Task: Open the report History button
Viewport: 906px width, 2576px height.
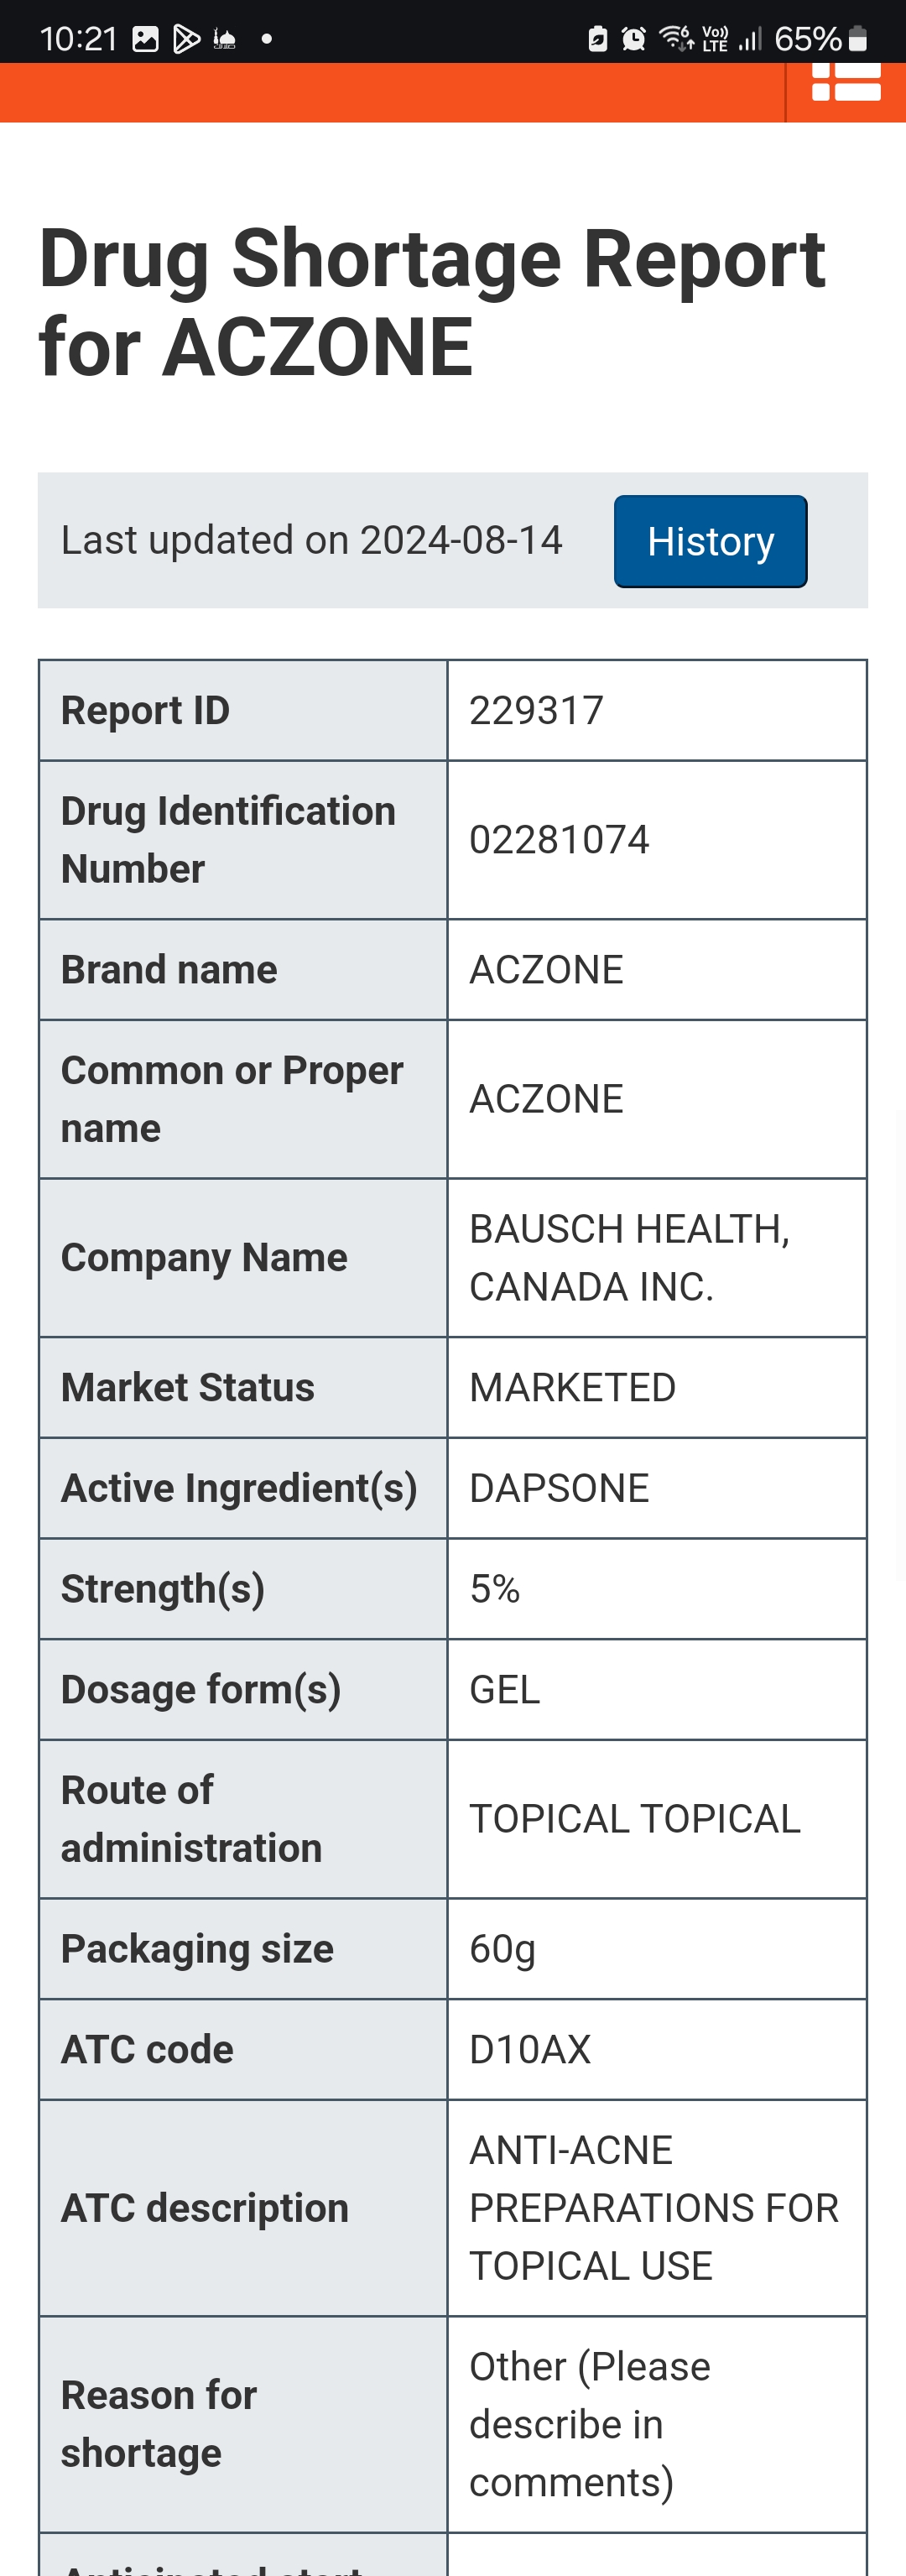Action: point(710,541)
